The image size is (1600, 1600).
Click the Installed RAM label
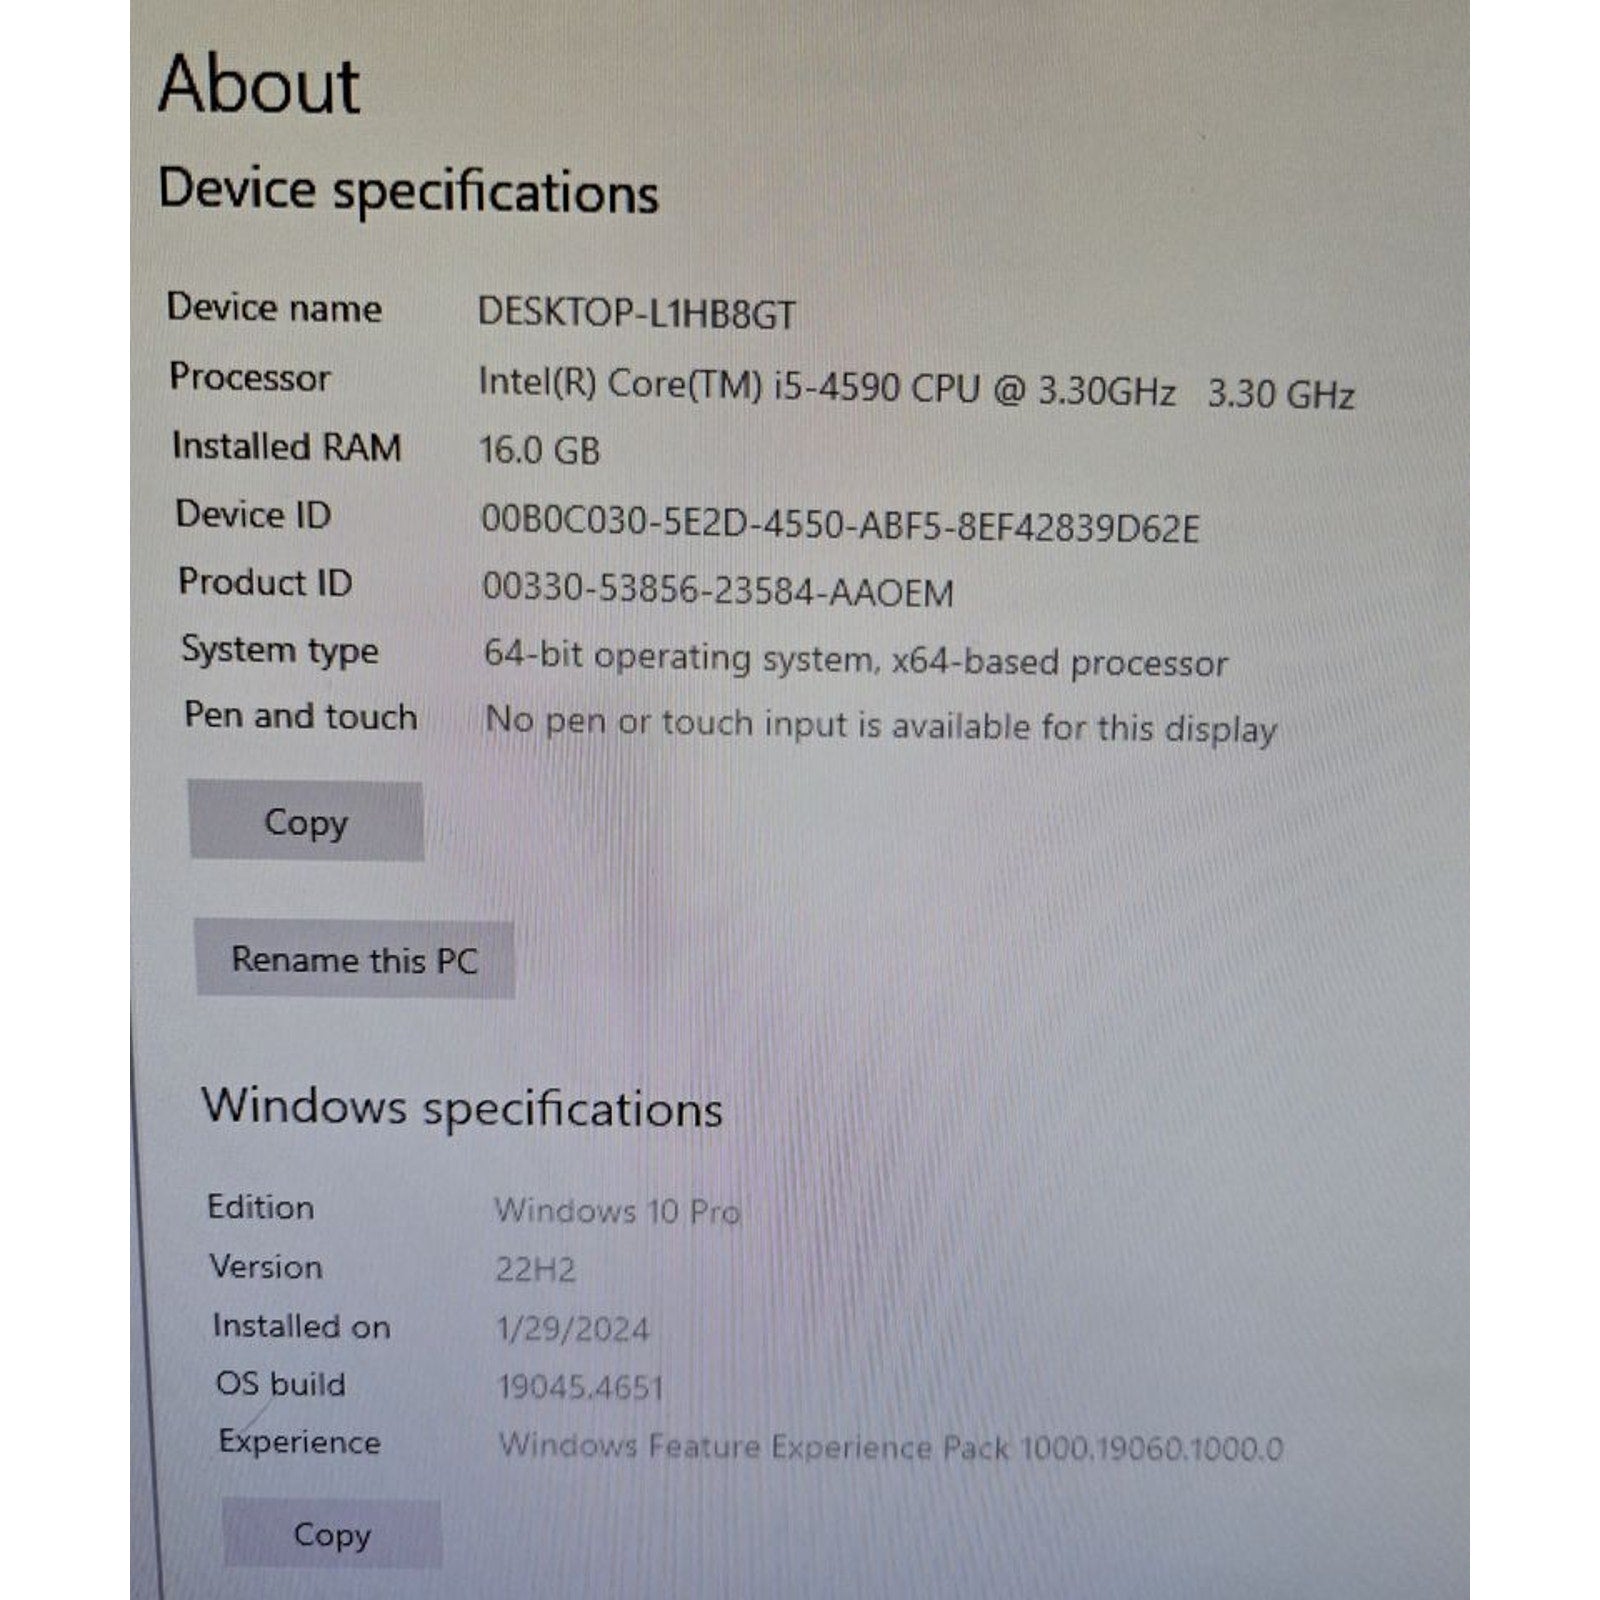287,446
